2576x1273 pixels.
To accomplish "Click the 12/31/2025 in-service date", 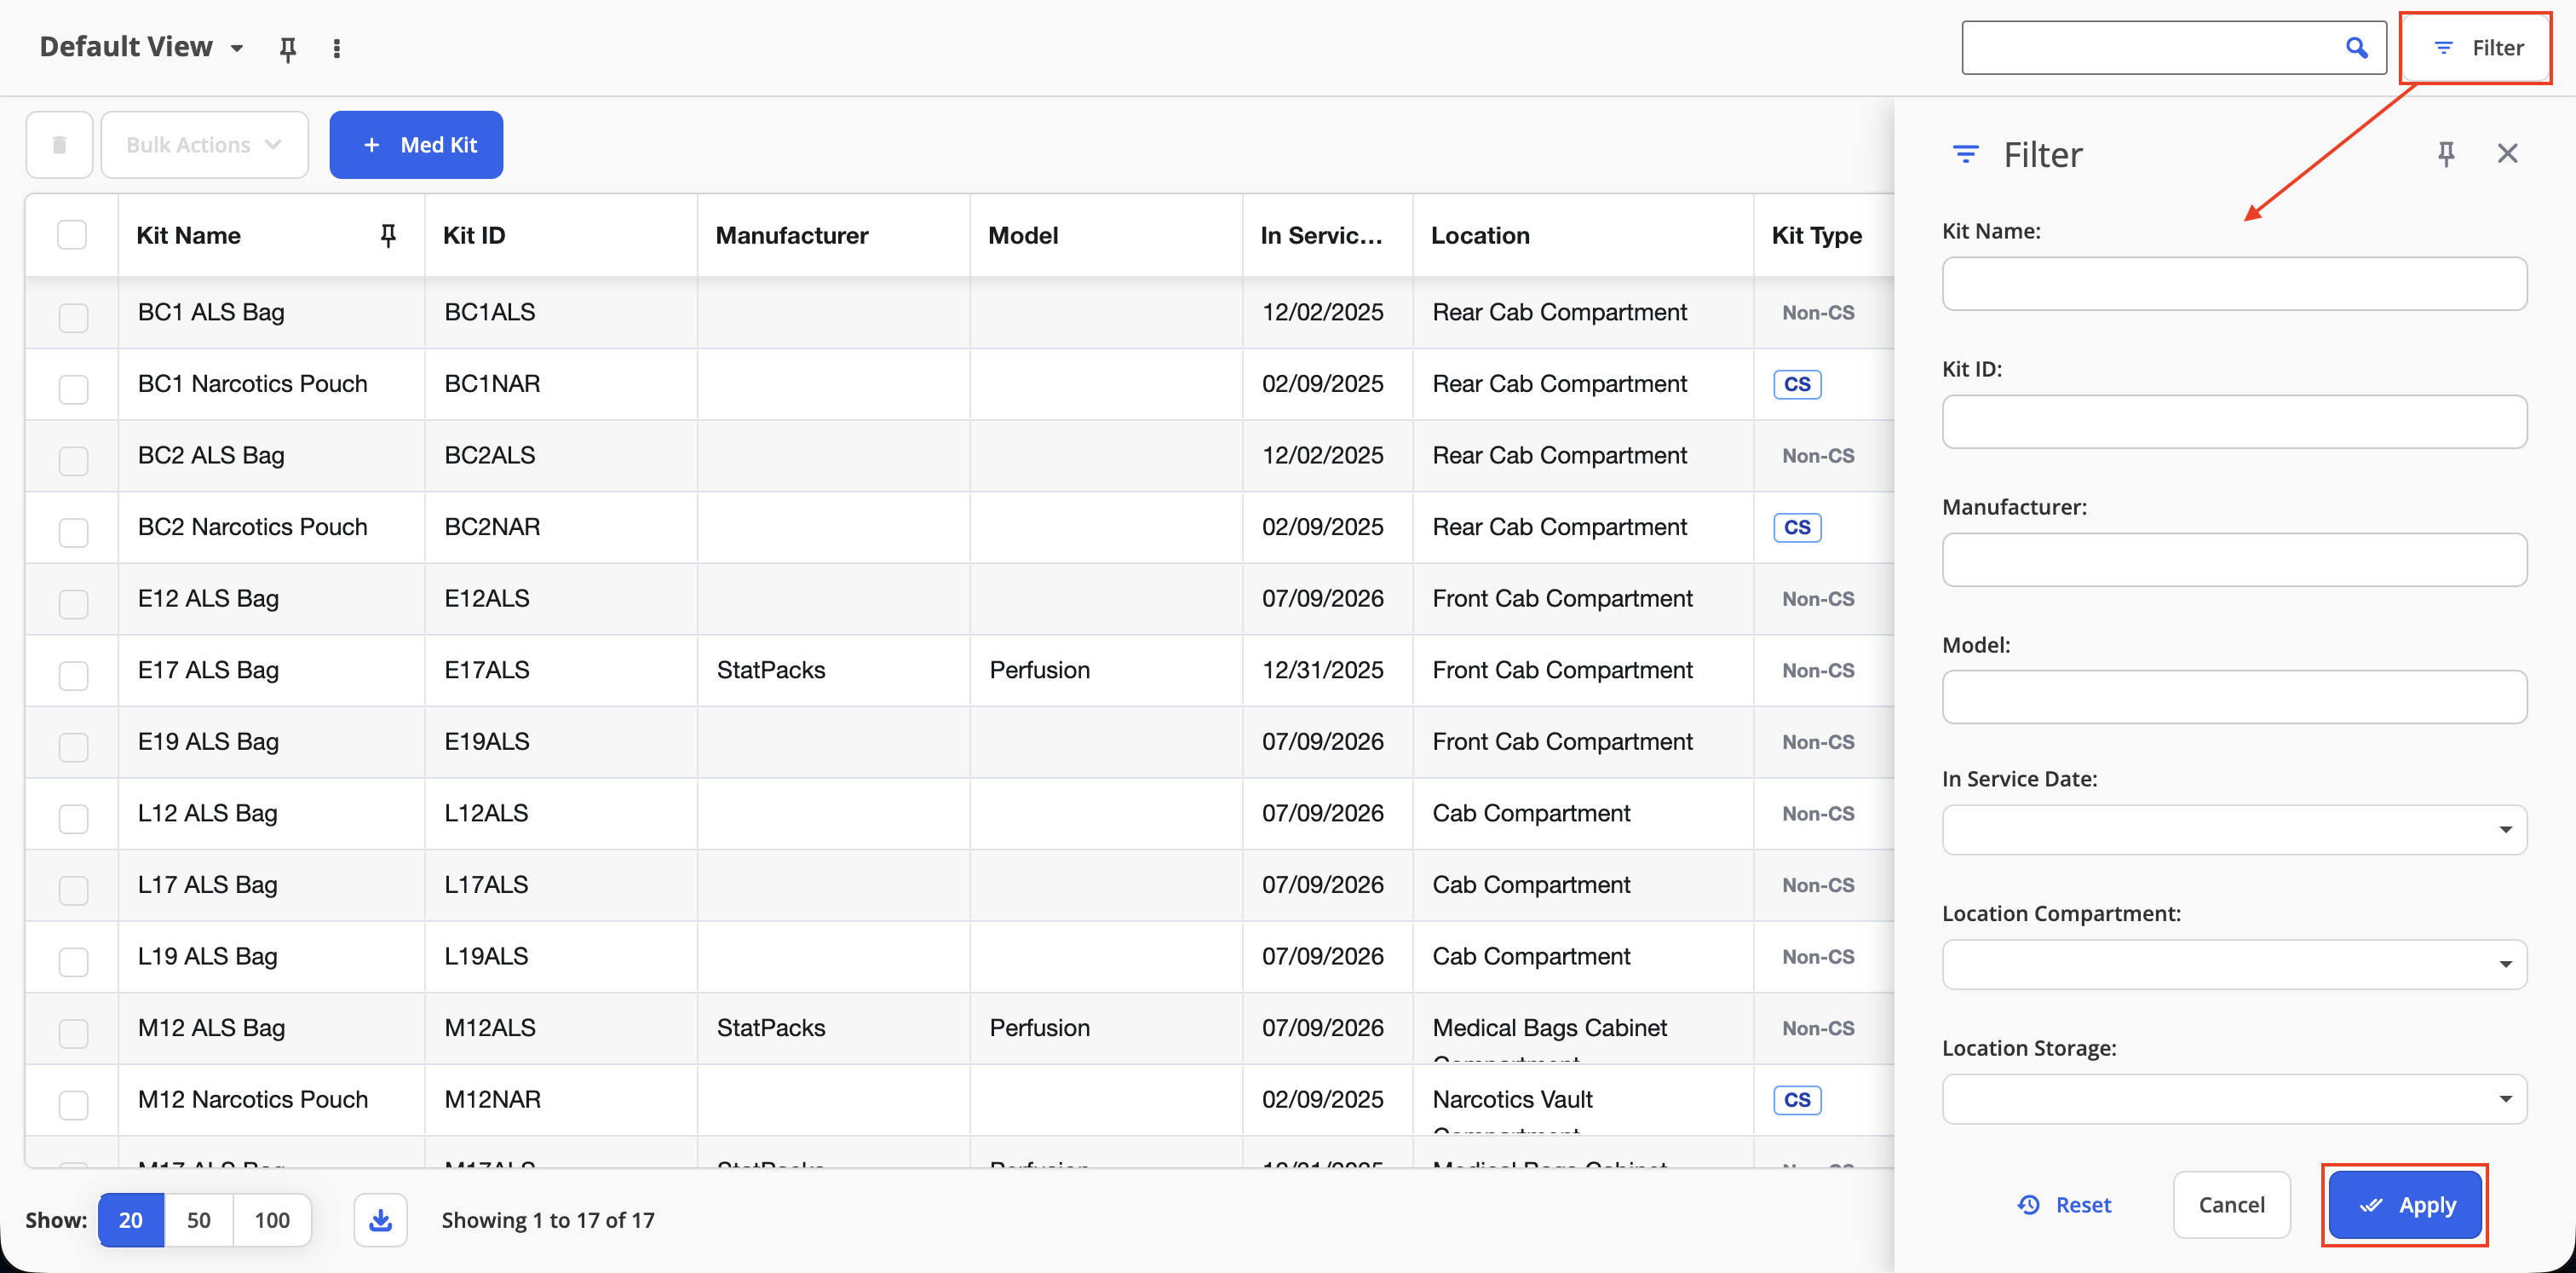I will [1322, 670].
